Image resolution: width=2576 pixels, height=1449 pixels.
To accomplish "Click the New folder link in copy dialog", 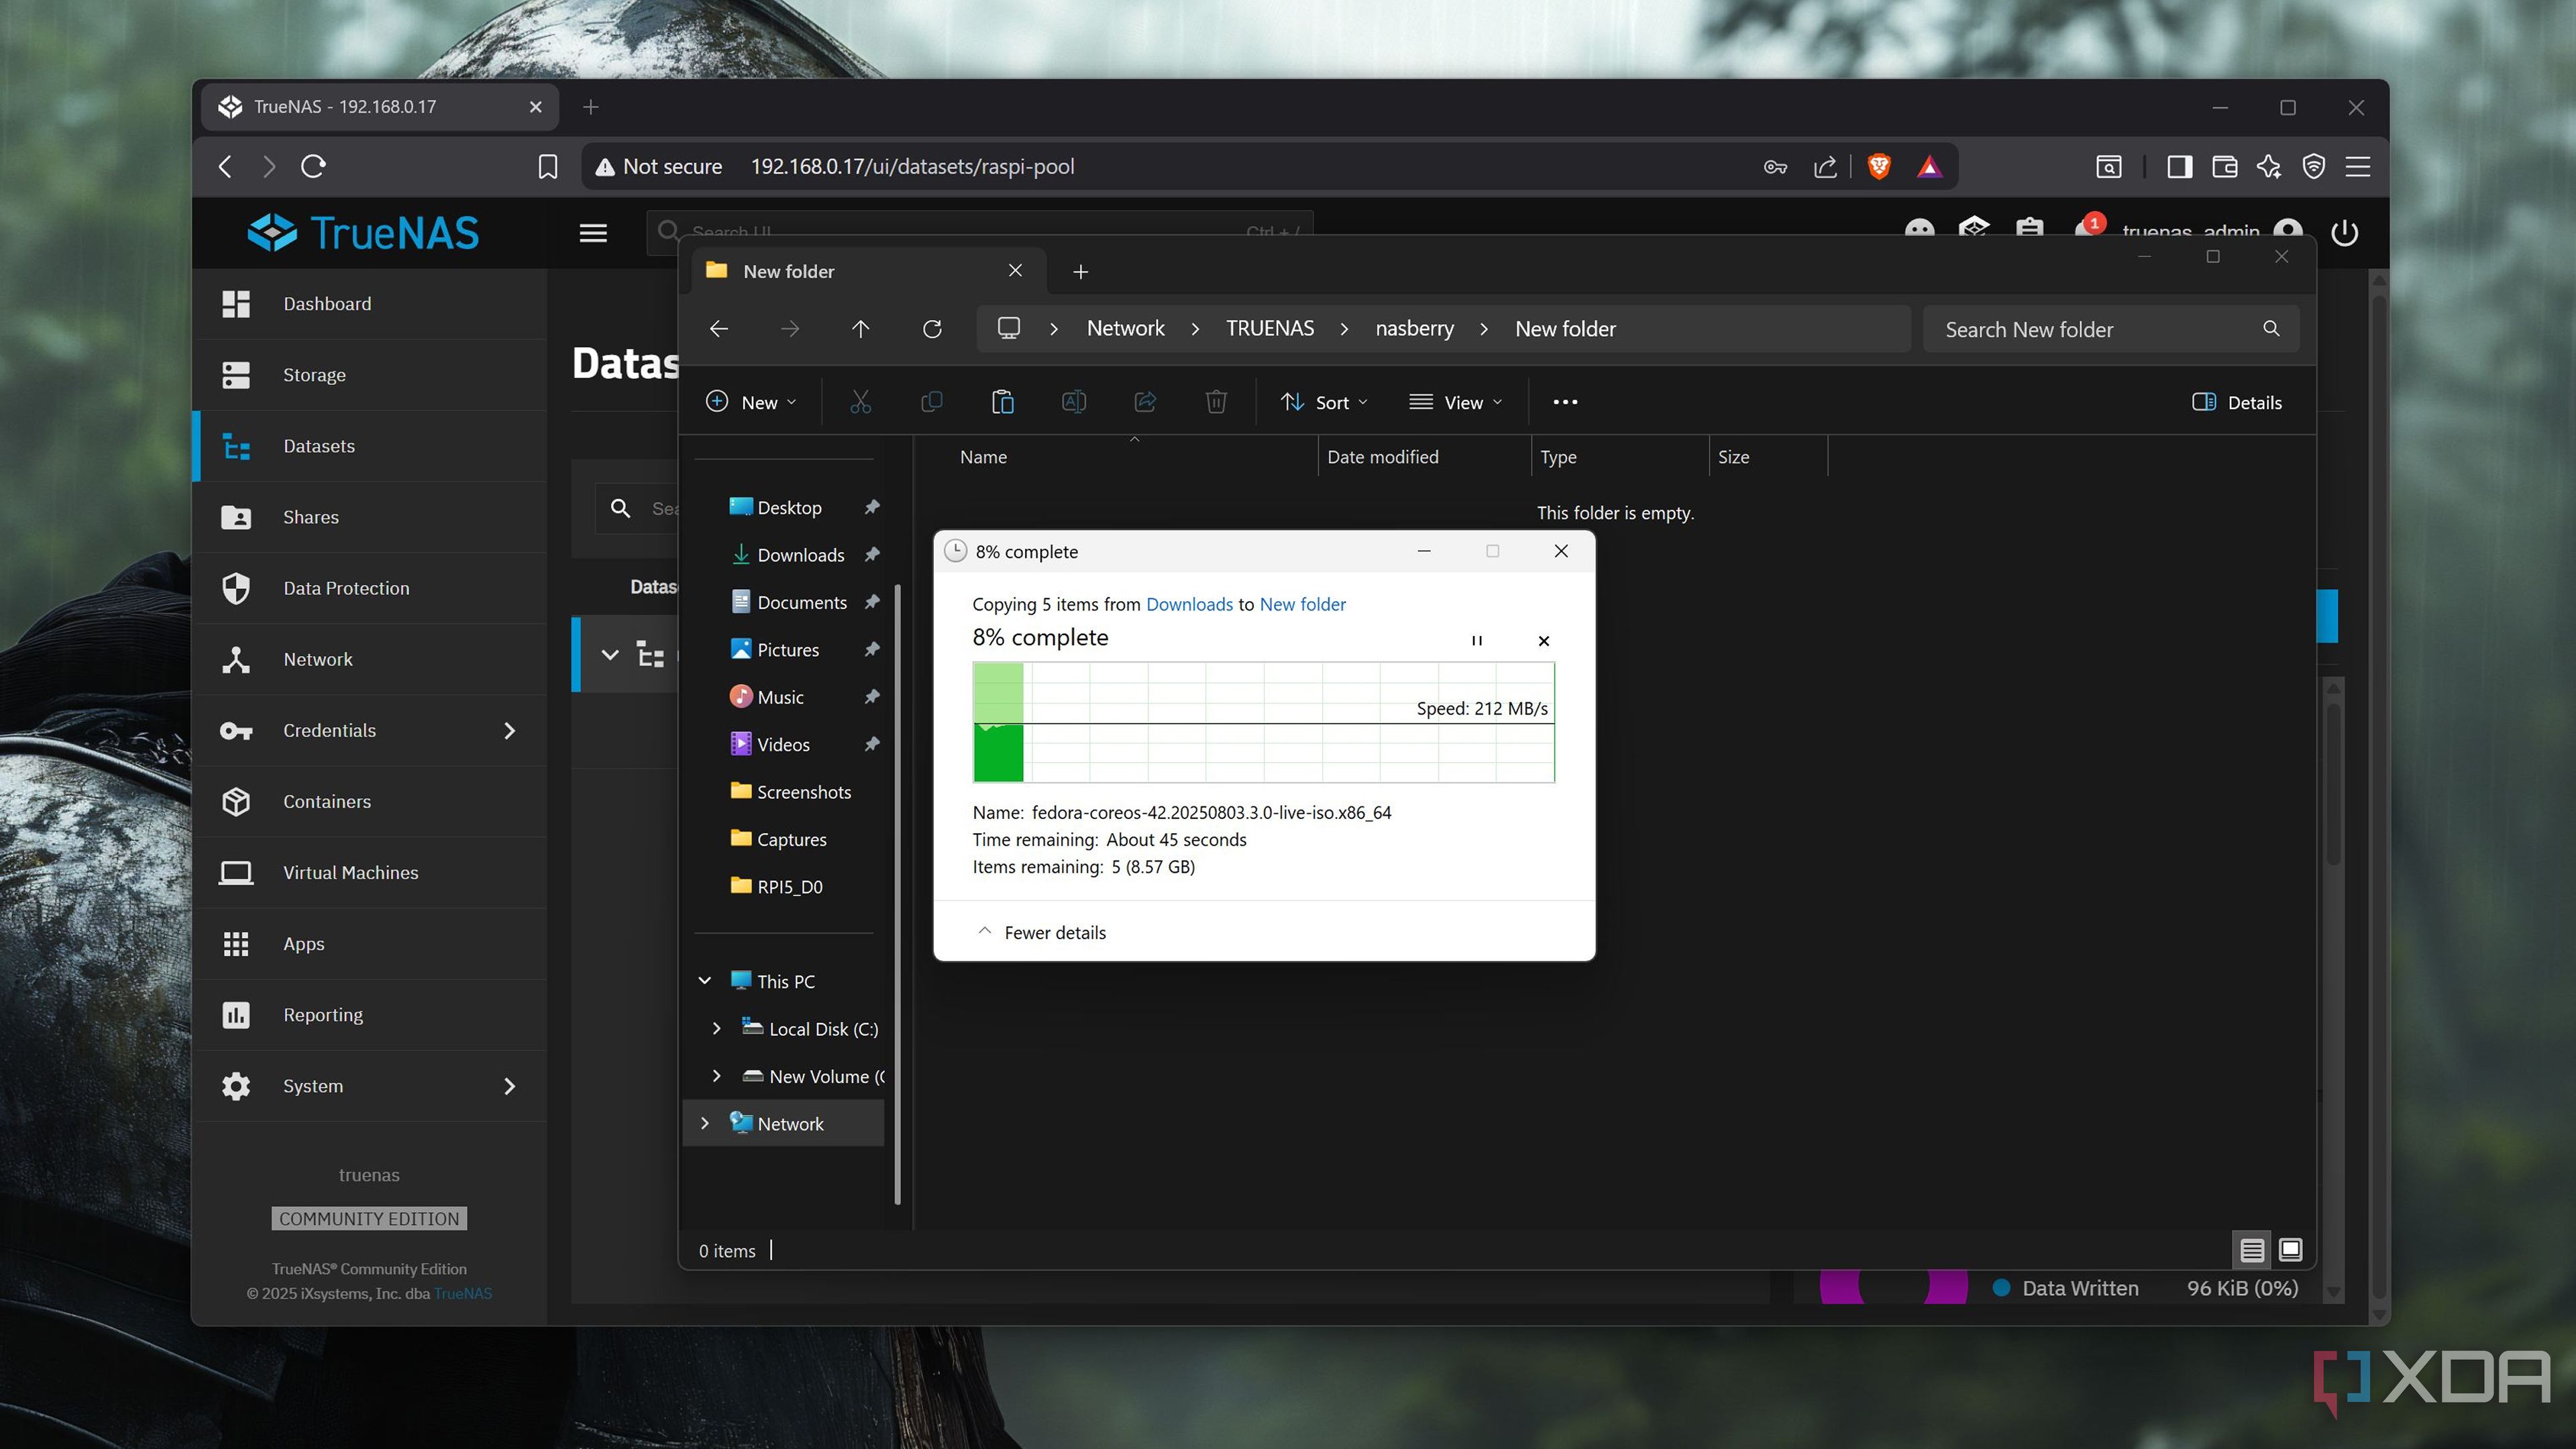I will pos(1302,604).
